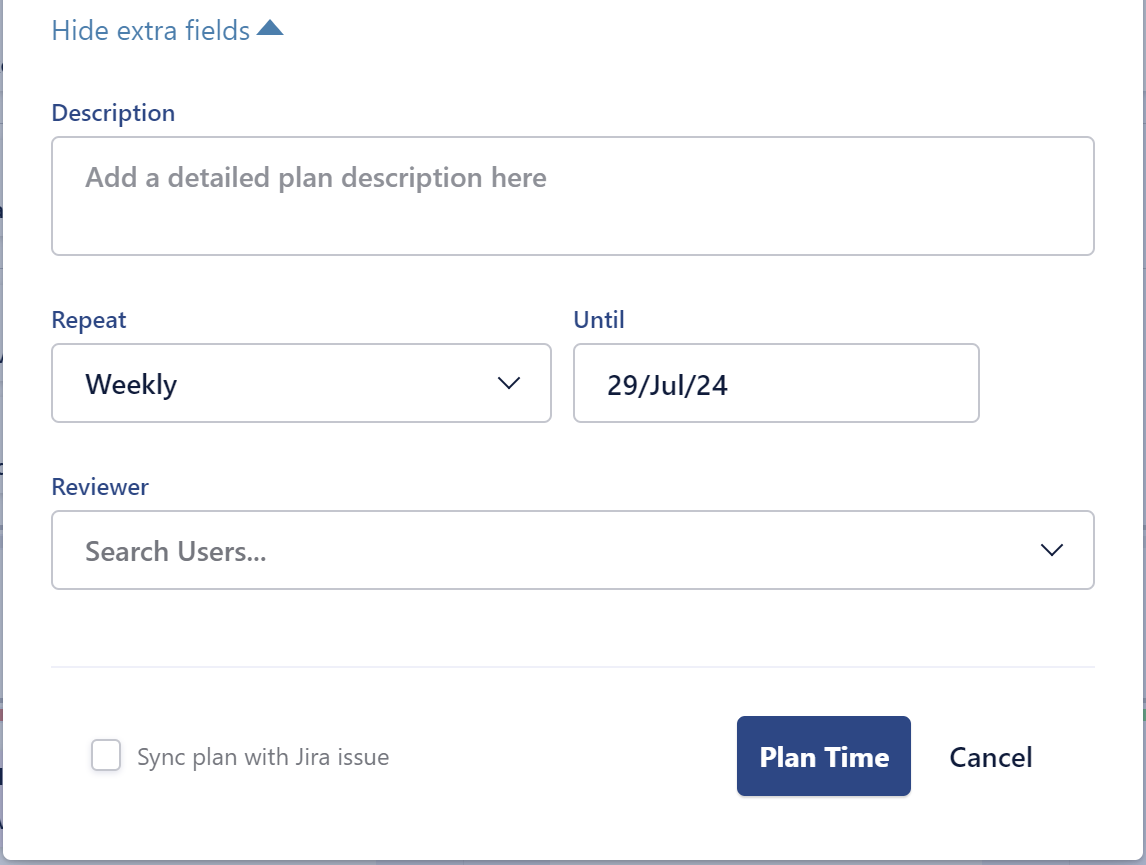The height and width of the screenshot is (865, 1146).
Task: Expand the Reviewer user search dropdown
Action: (1050, 550)
